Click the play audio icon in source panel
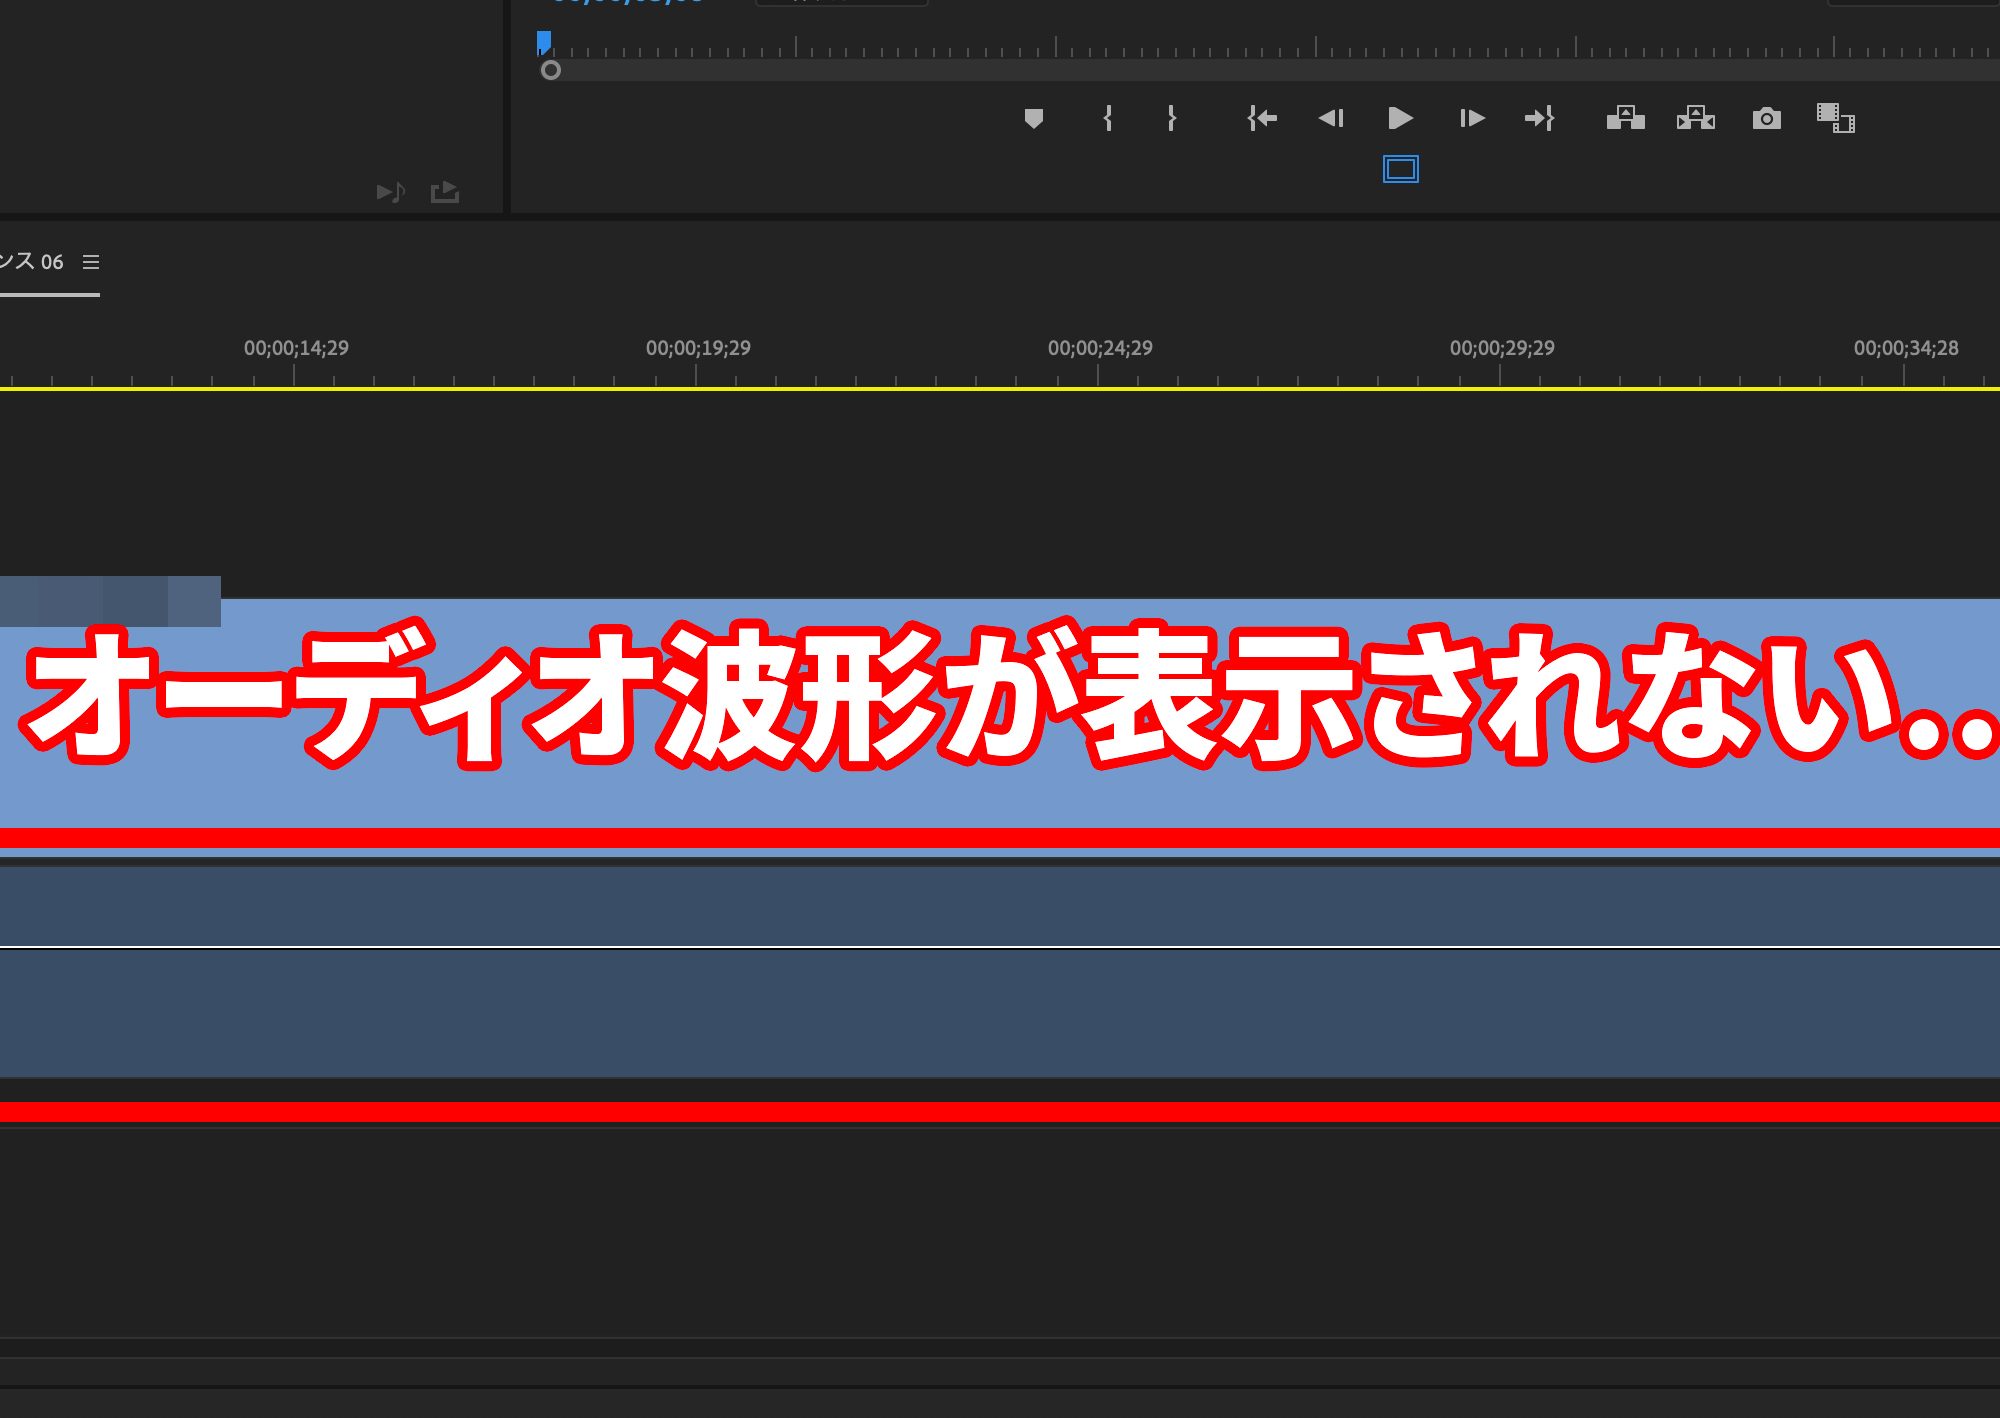 click(x=390, y=191)
